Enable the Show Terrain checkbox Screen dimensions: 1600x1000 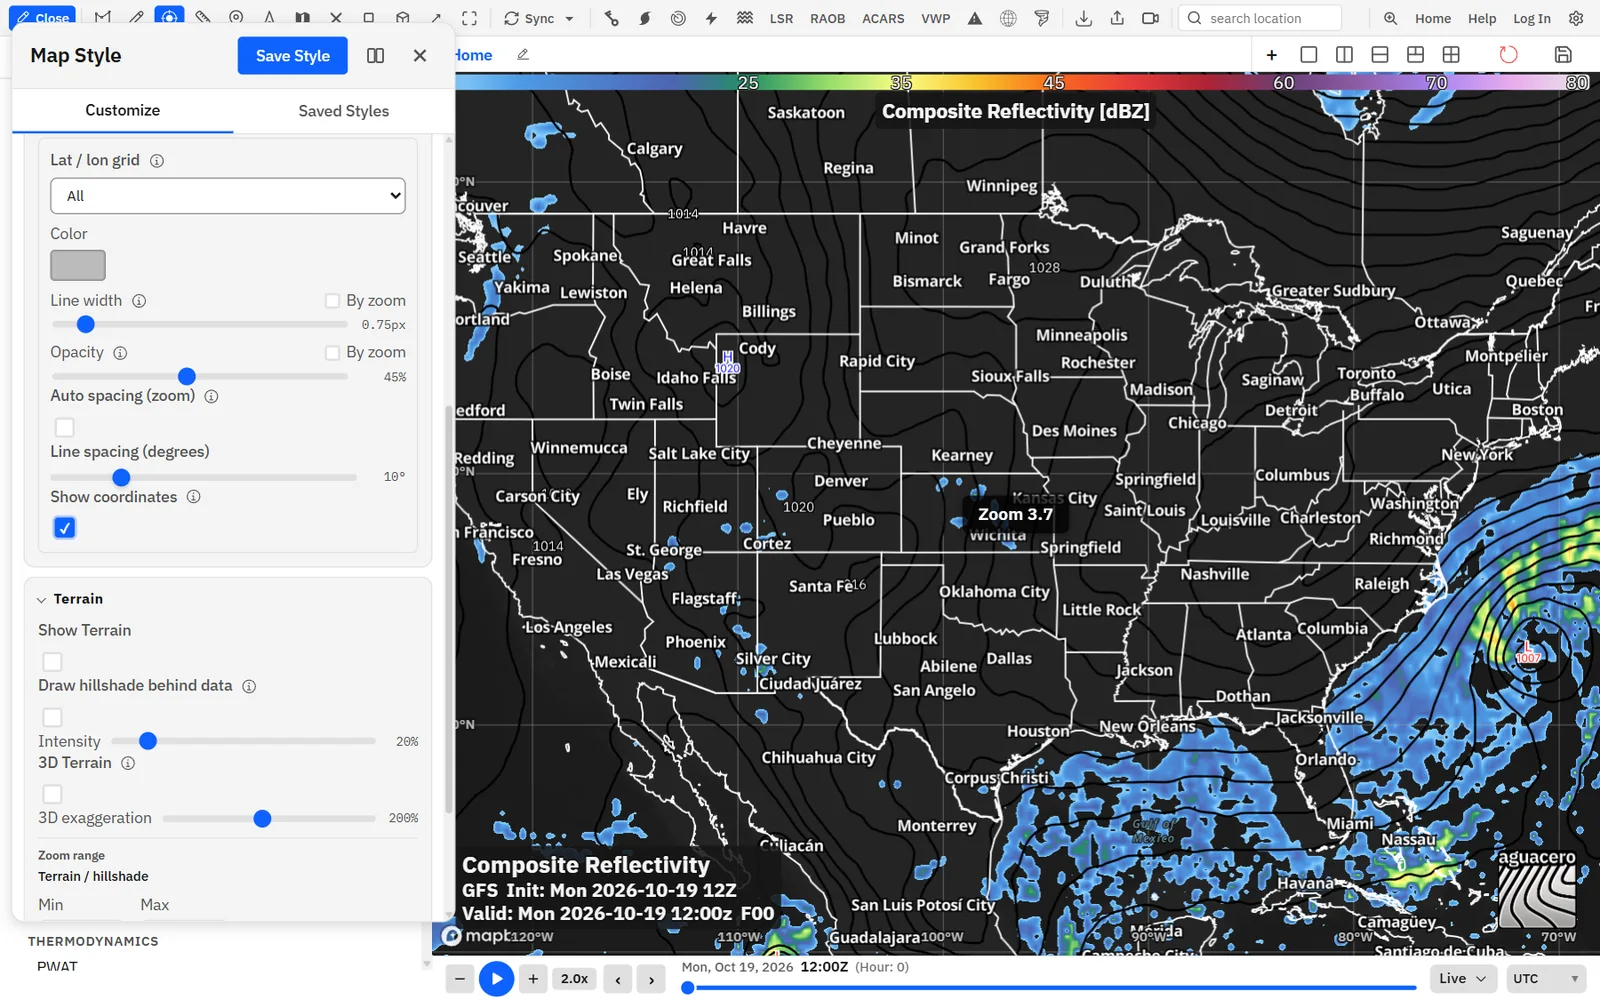coord(52,661)
